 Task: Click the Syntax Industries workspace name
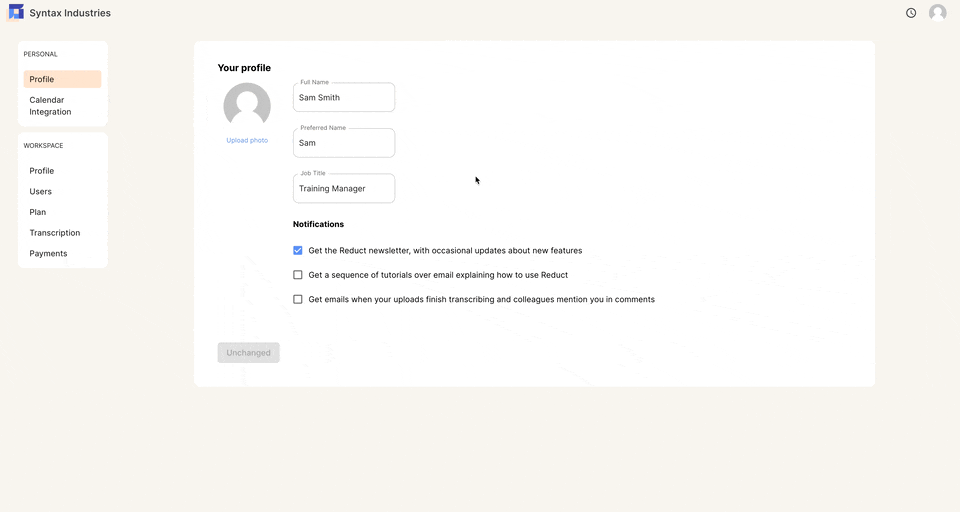70,13
